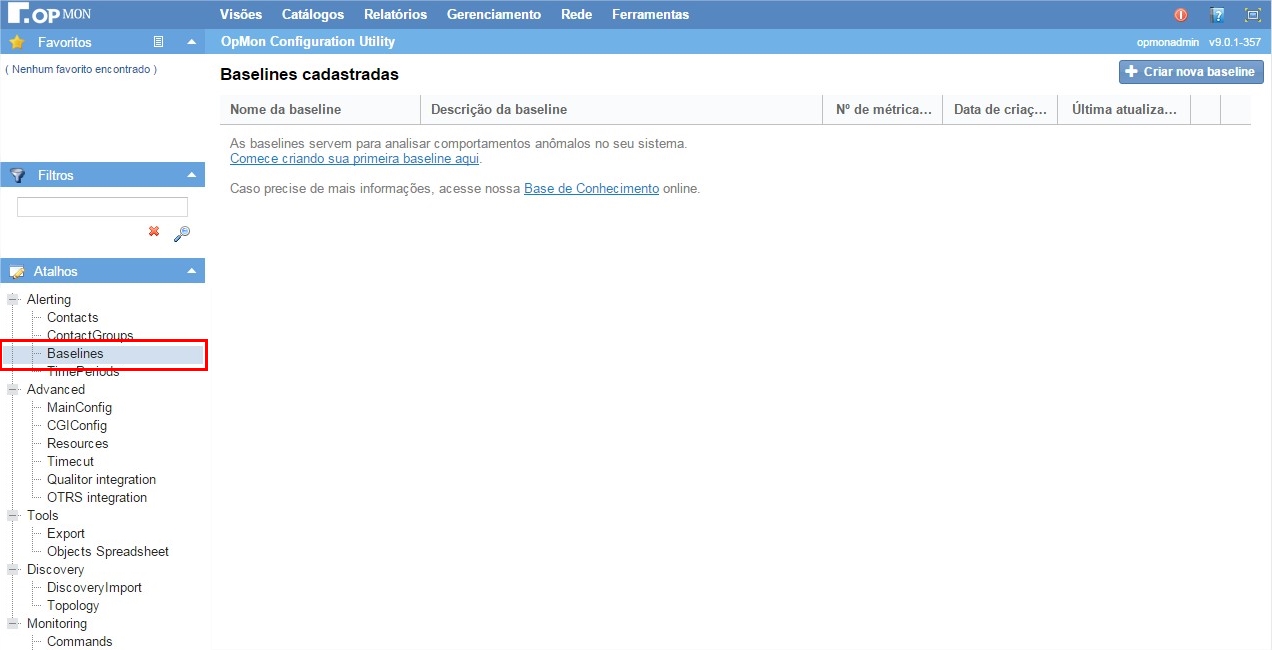Click the Filtros text input field
1272x650 pixels.
(102, 207)
